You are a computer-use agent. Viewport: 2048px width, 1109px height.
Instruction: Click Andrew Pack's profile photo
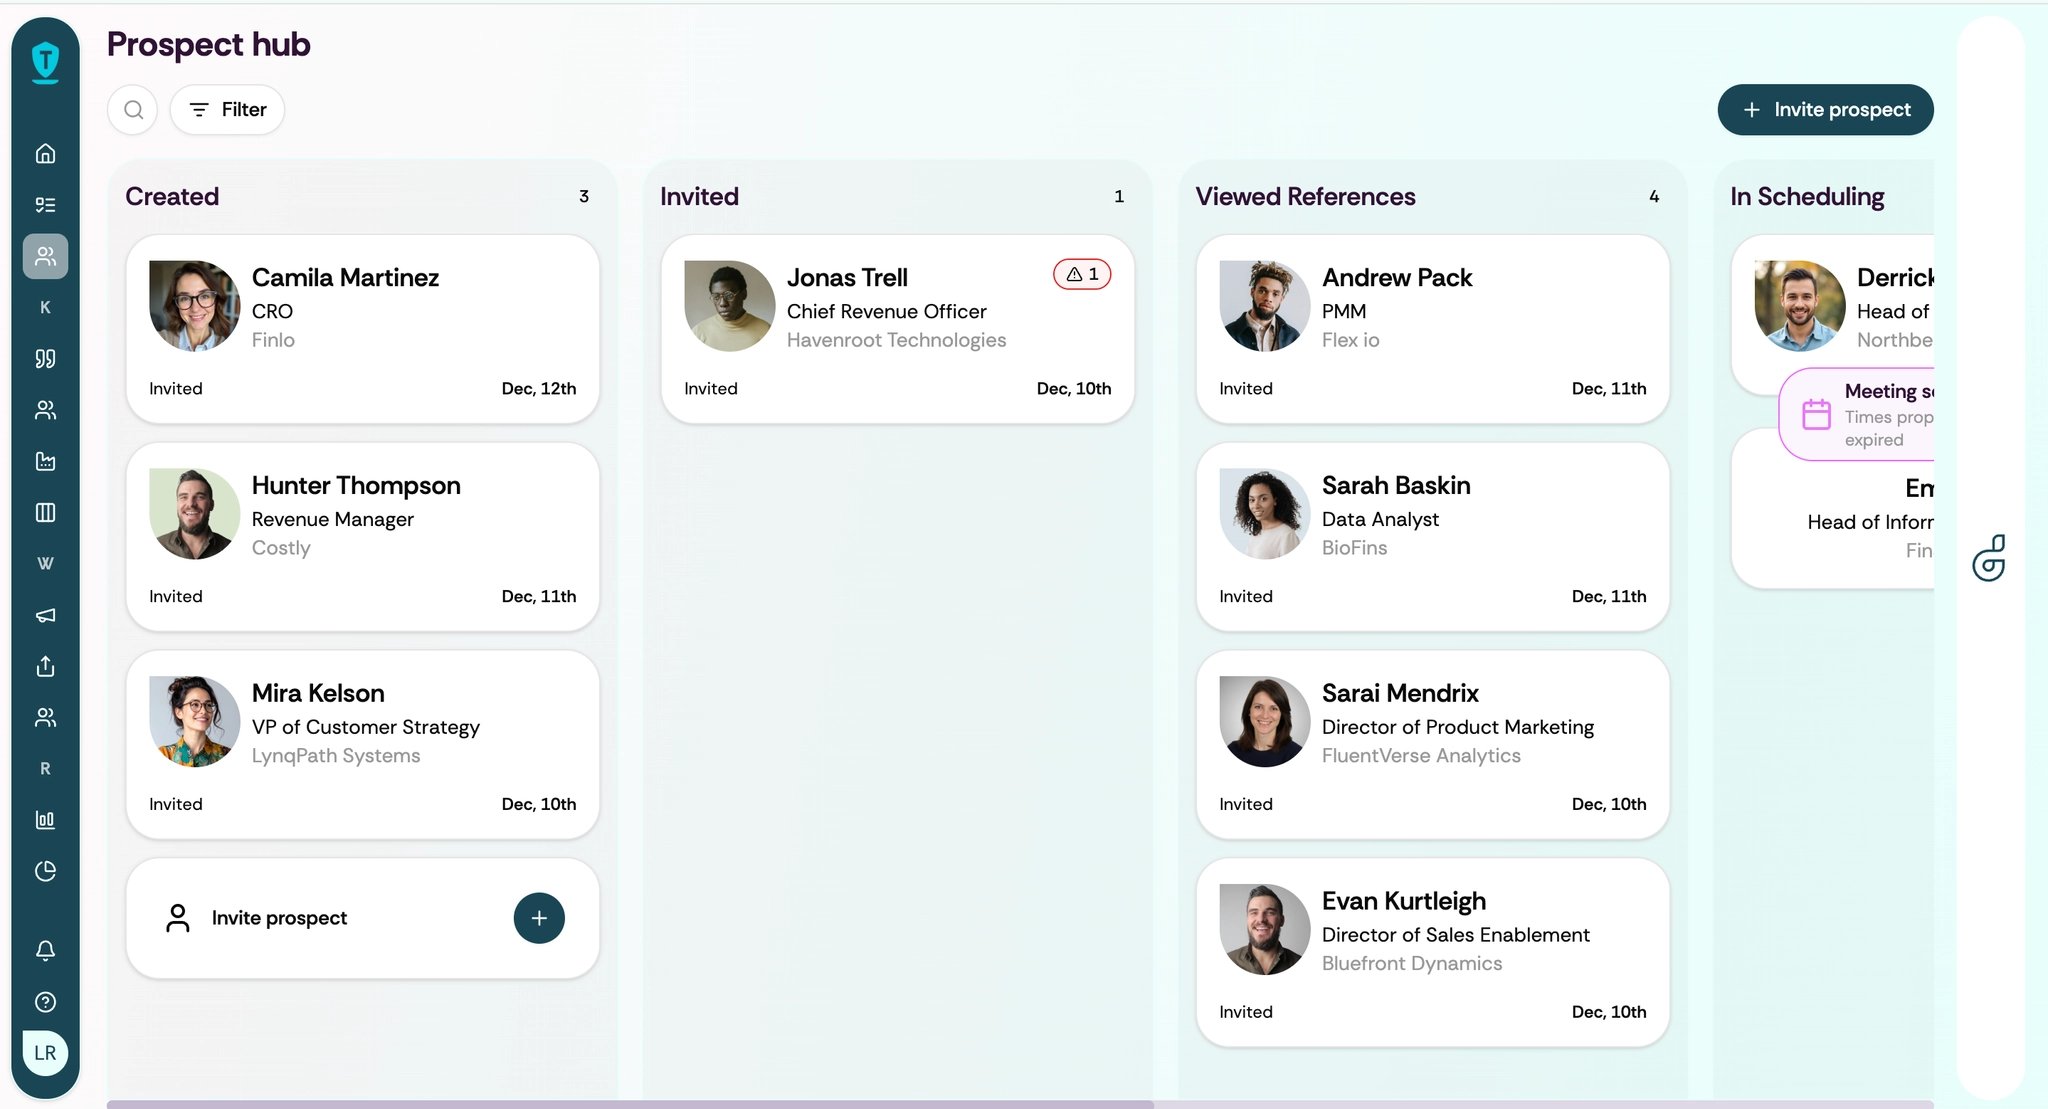1264,306
